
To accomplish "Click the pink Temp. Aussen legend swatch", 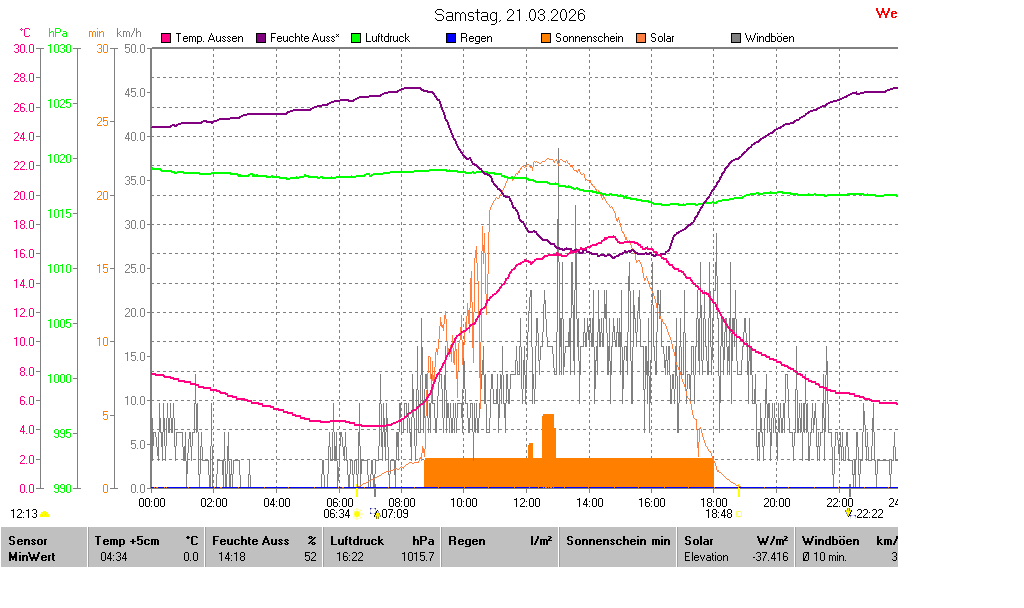I will [x=166, y=38].
